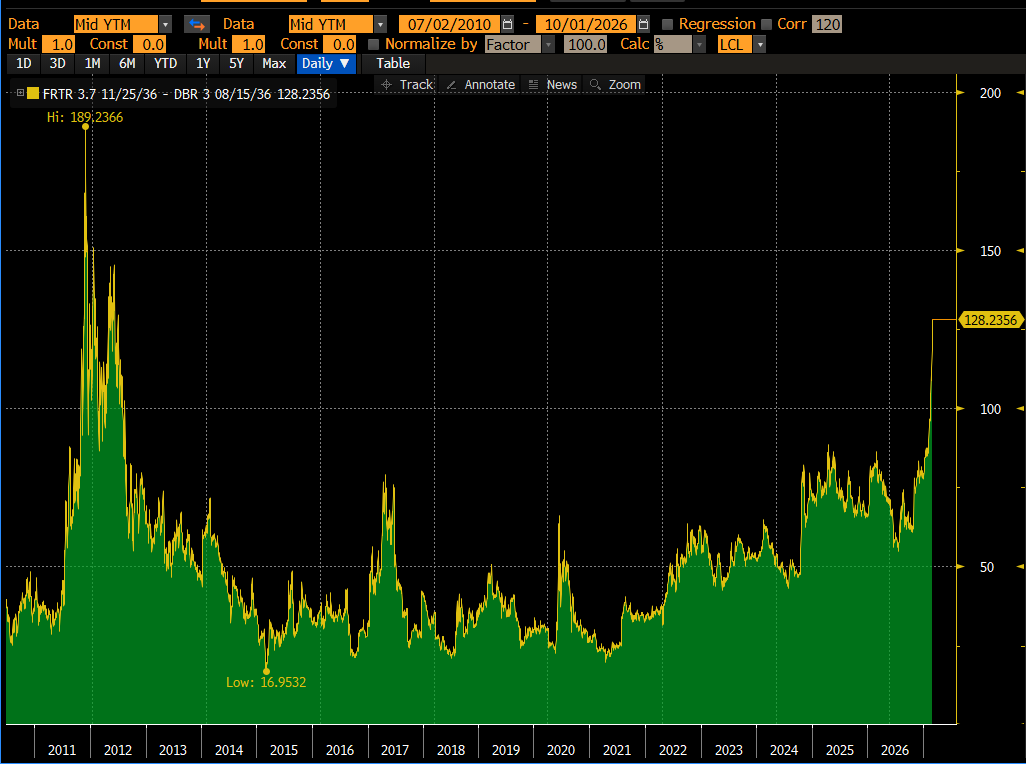Click the 200 y-axis label
The image size is (1026, 764).
pos(990,93)
